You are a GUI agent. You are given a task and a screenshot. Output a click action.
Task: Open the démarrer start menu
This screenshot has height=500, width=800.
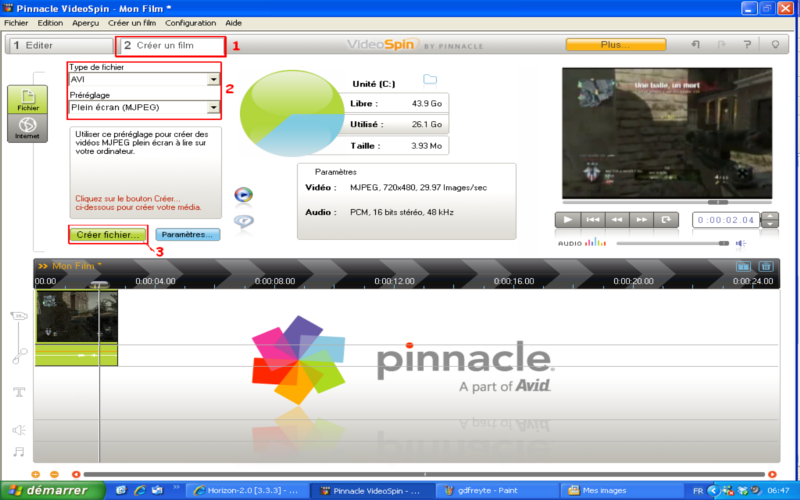(53, 490)
